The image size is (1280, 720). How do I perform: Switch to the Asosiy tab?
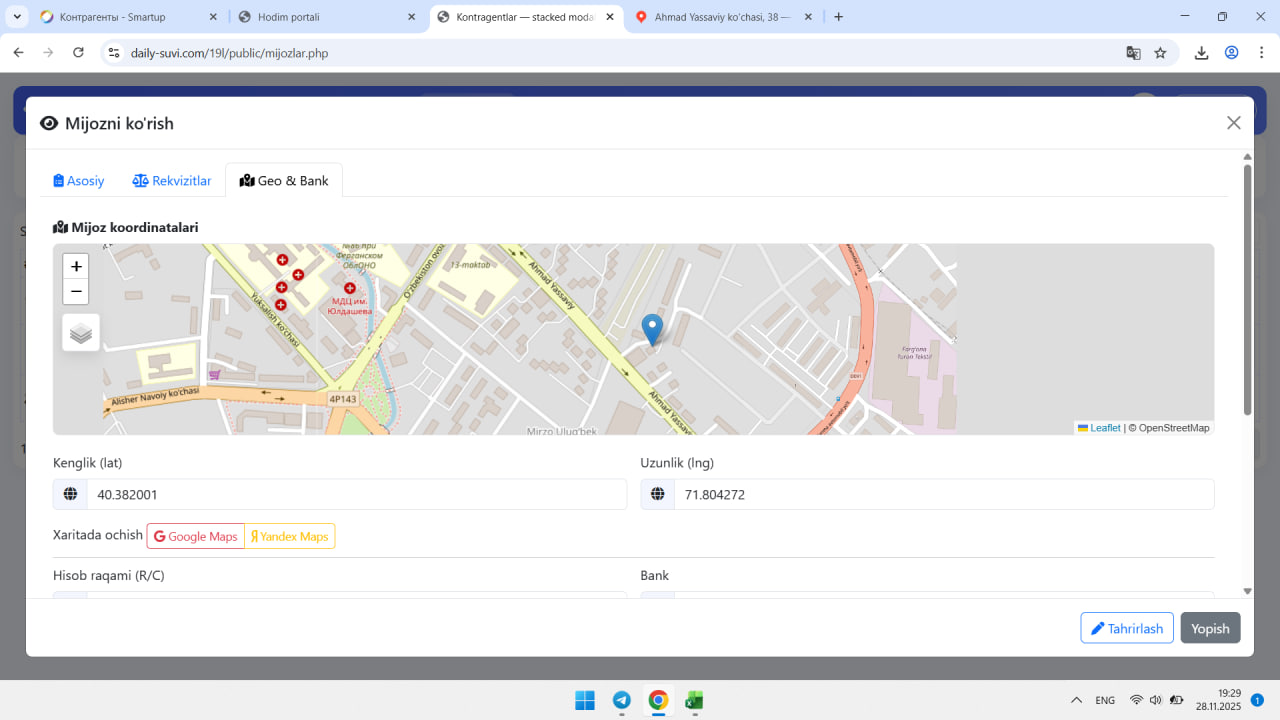[79, 181]
